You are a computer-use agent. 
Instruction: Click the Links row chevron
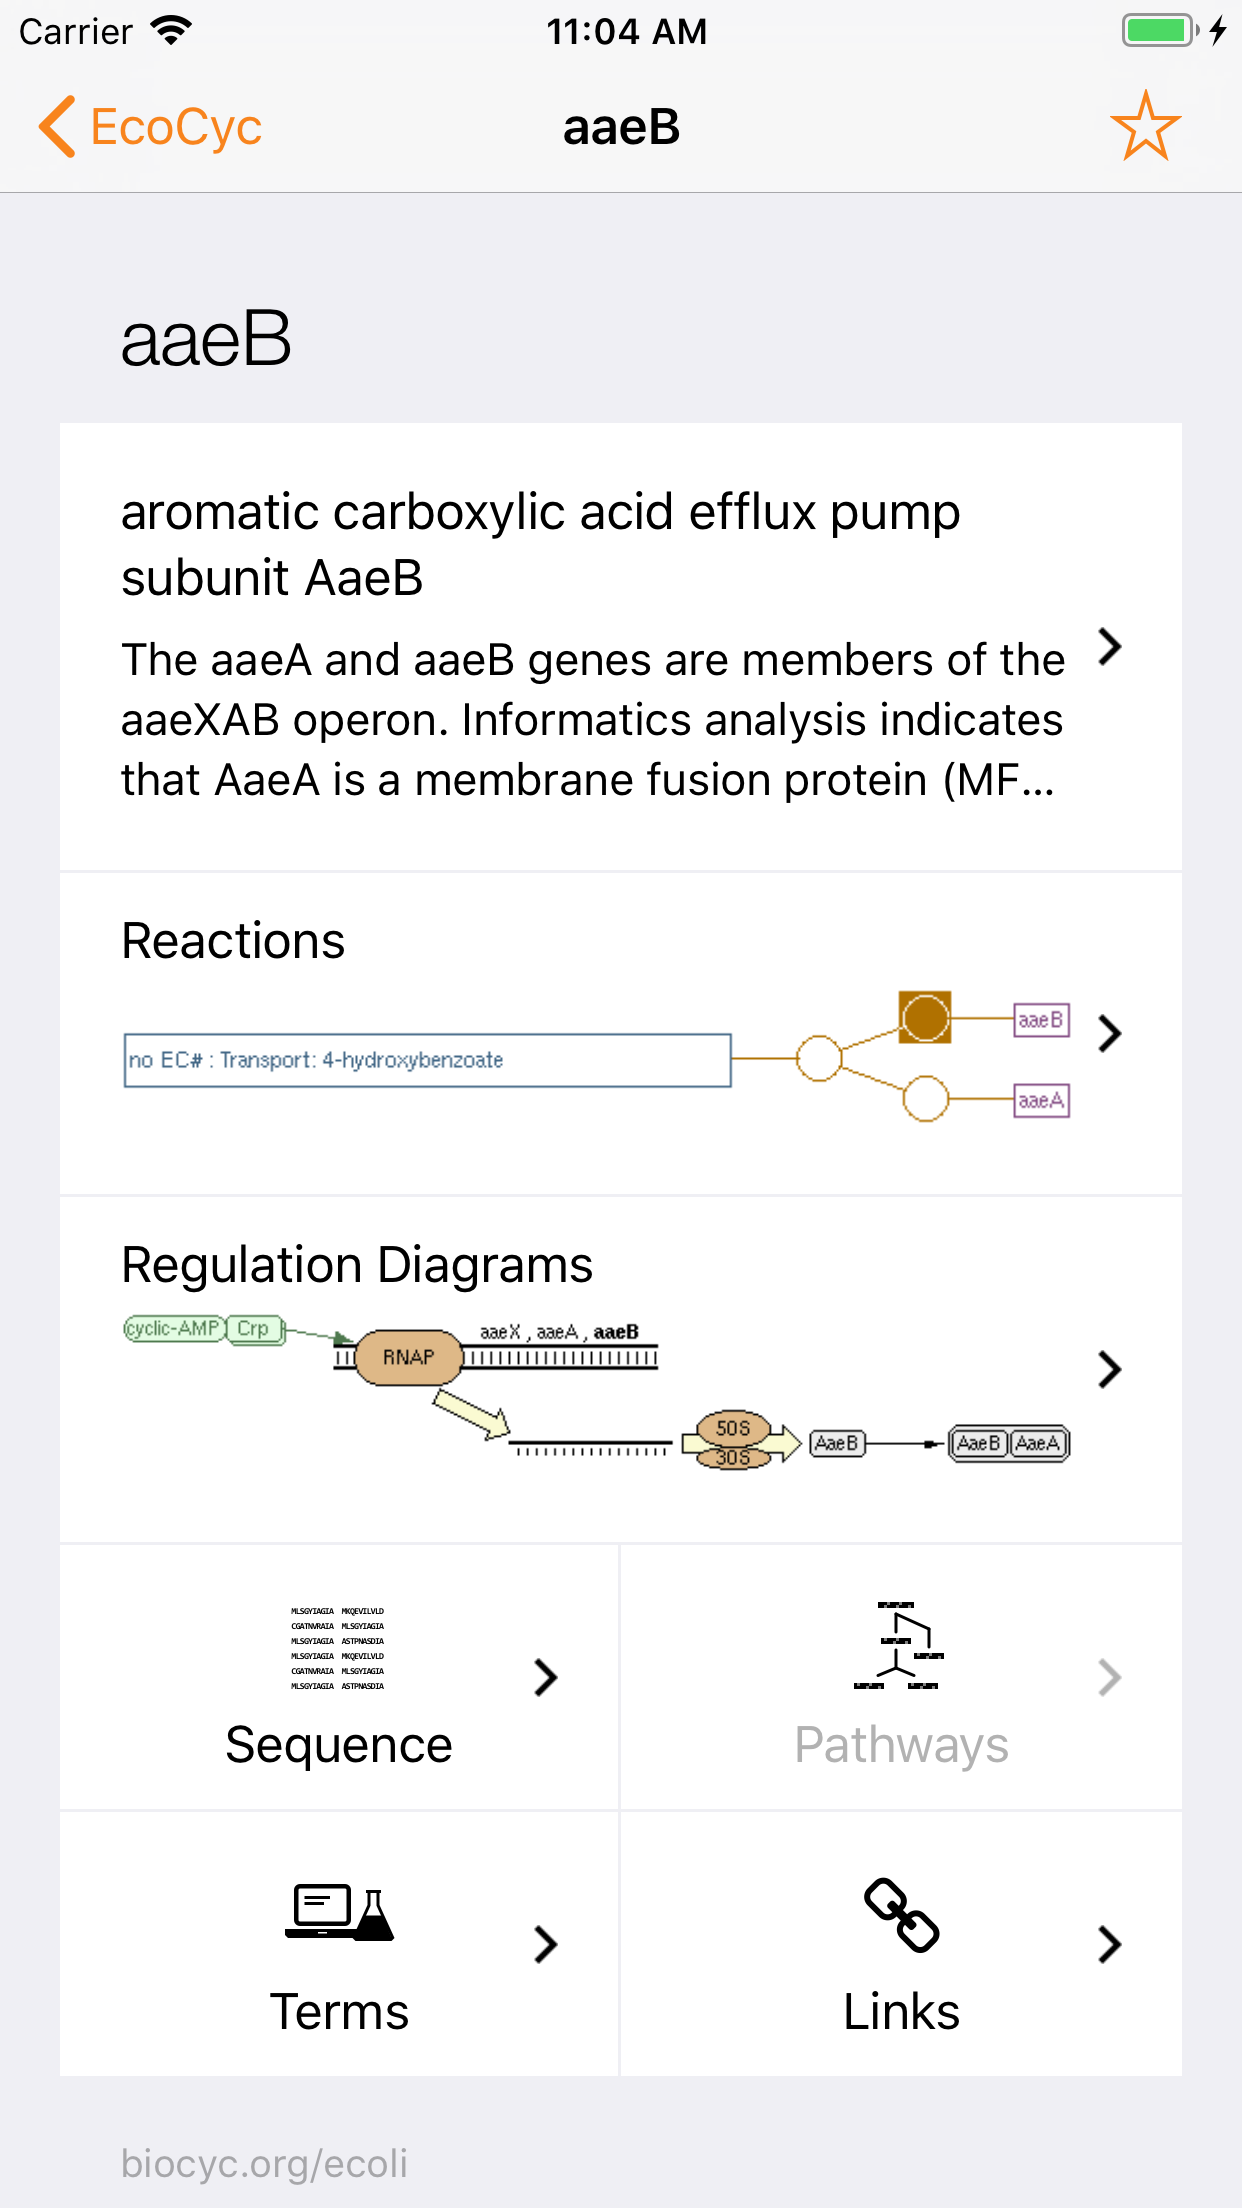1109,1944
